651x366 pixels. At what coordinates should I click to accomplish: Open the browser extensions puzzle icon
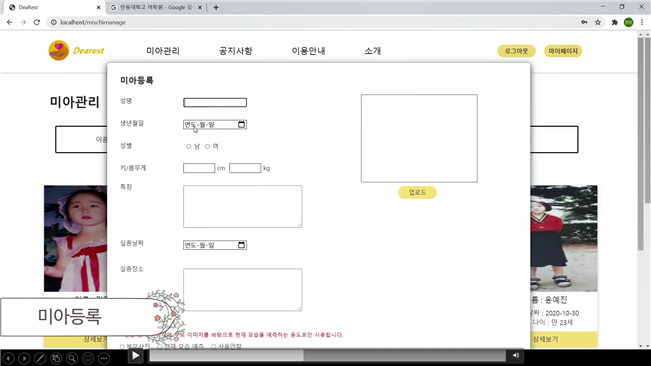click(615, 22)
